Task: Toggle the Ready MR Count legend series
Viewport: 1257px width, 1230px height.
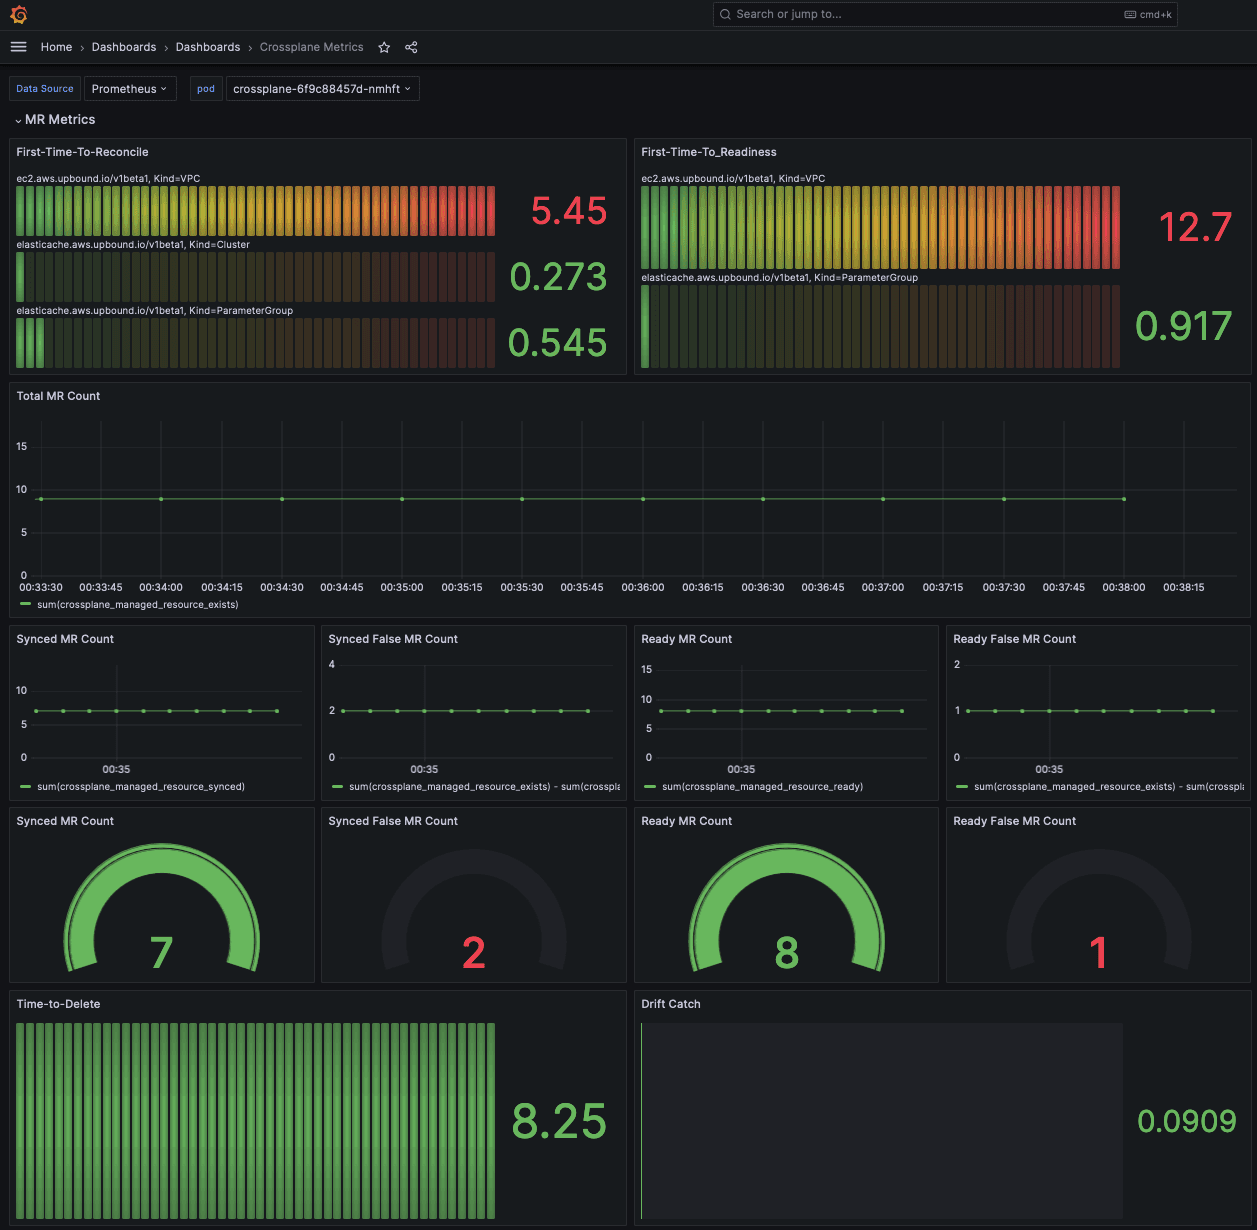Action: point(753,787)
